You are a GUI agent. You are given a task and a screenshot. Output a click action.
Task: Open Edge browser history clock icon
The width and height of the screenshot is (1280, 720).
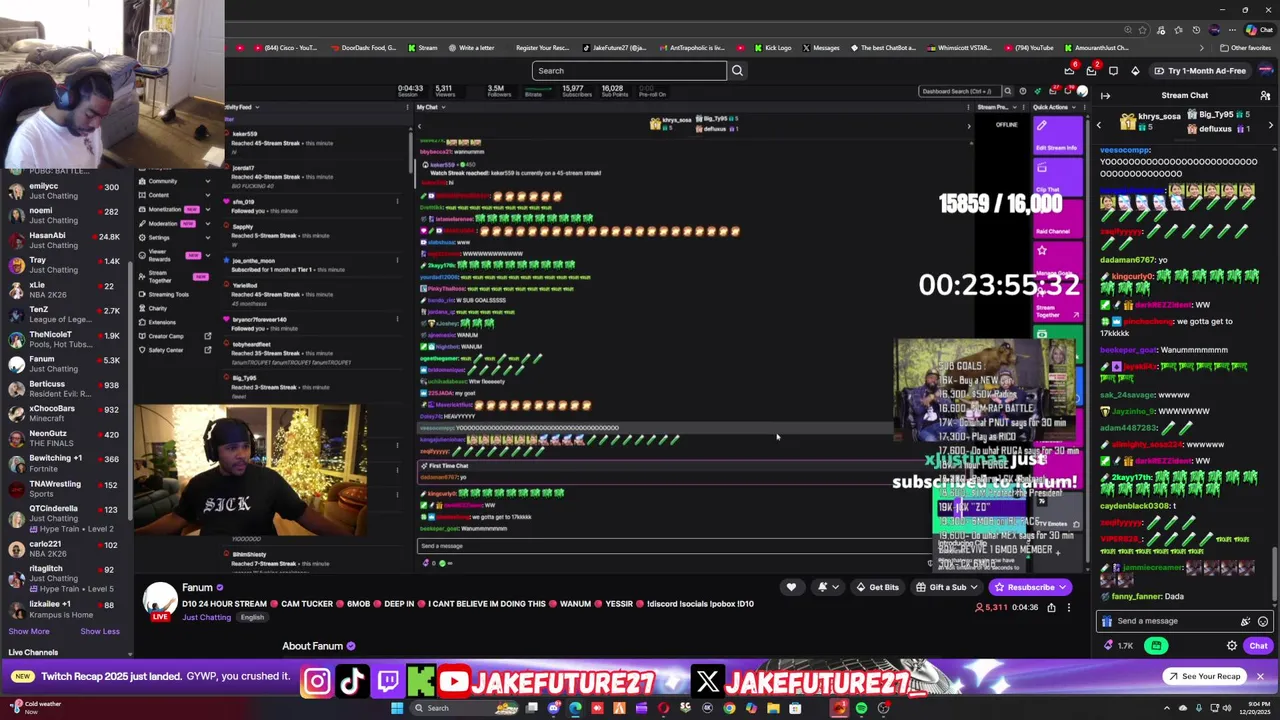pos(1196,30)
